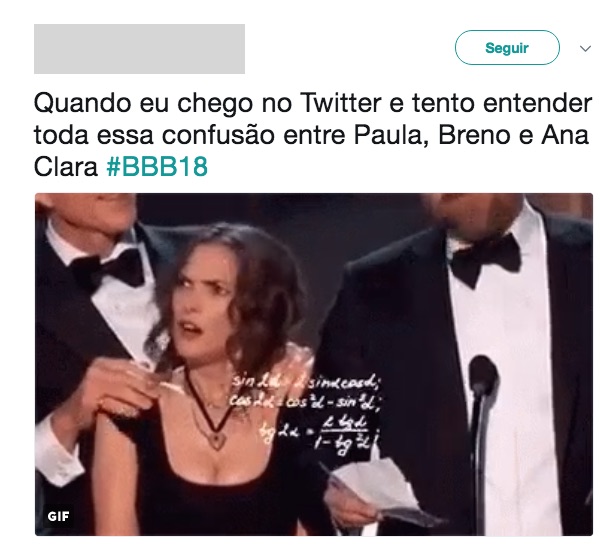This screenshot has width=600, height=550.
Task: Click the word Clara before the hashtag
Action: 66,167
